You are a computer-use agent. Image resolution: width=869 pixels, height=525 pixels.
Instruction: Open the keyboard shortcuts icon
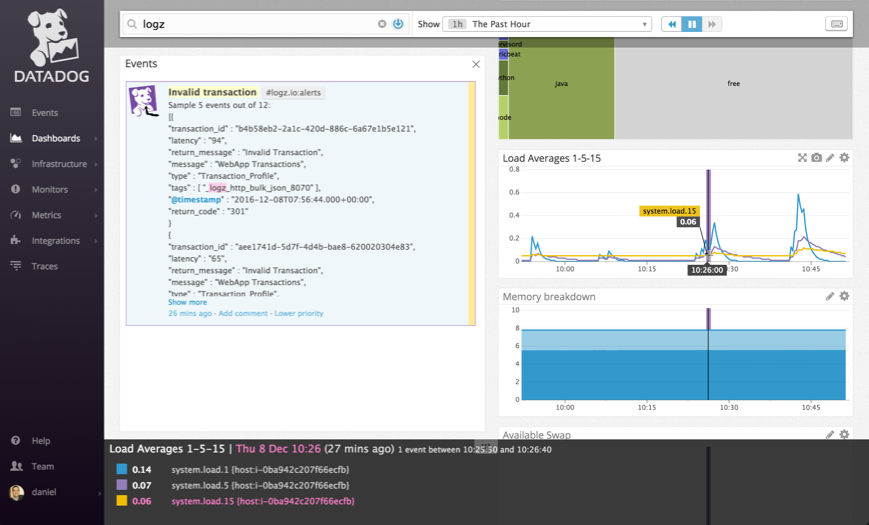tap(837, 24)
